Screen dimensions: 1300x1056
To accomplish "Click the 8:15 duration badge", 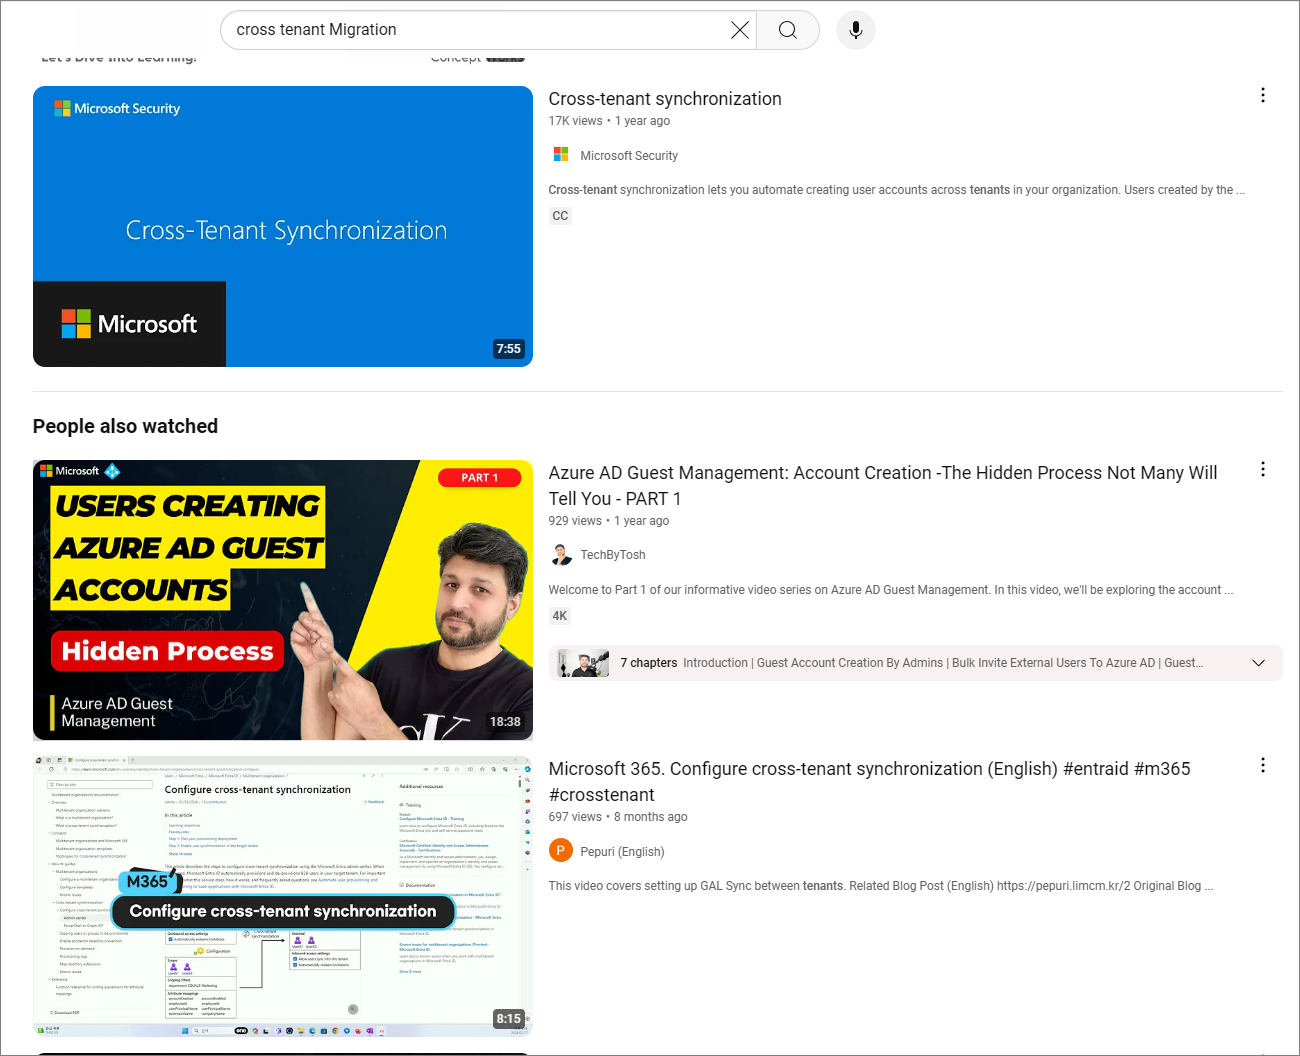I will [x=509, y=1019].
